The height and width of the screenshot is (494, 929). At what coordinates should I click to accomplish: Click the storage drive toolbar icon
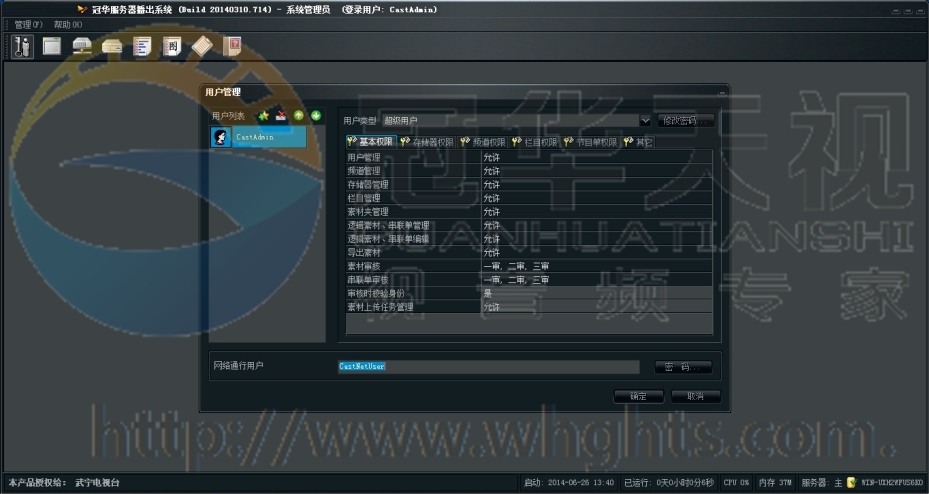click(x=112, y=47)
